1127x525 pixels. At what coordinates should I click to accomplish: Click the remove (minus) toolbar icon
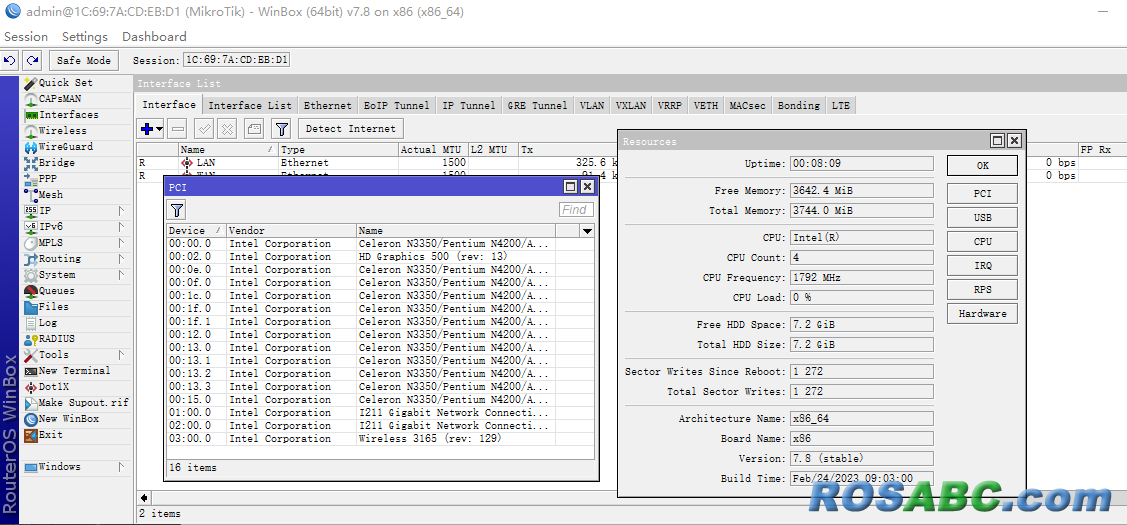point(179,129)
